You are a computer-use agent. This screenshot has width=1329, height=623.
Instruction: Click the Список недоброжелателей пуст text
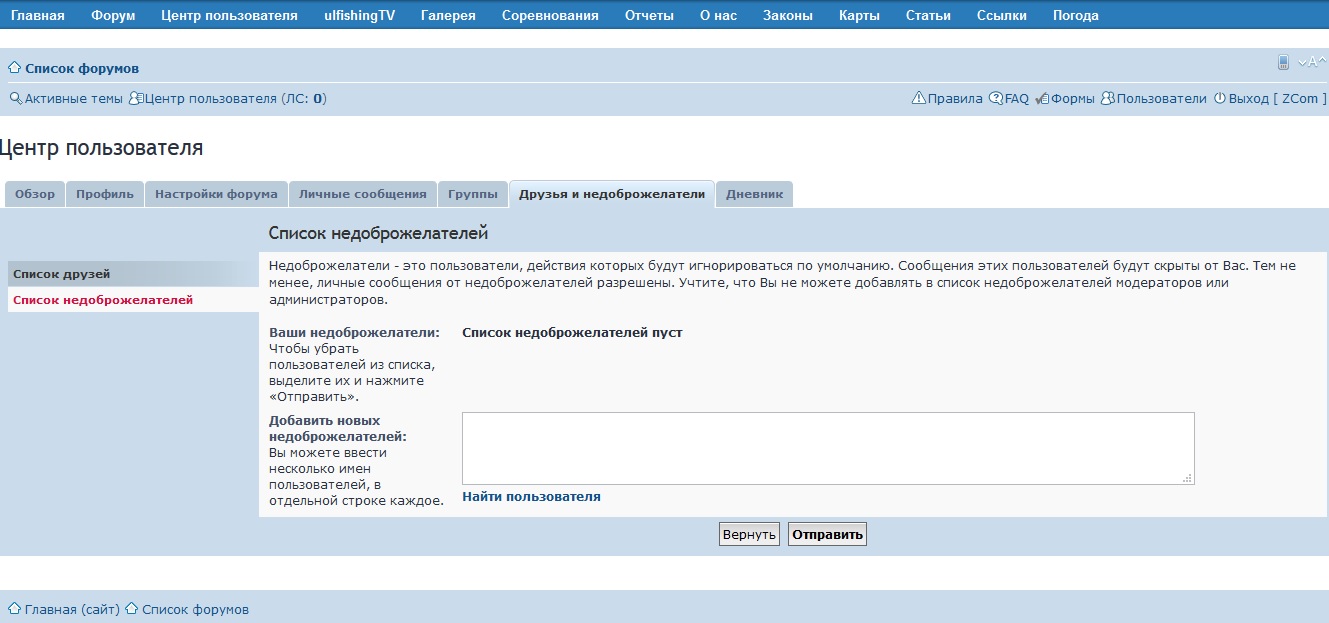572,332
